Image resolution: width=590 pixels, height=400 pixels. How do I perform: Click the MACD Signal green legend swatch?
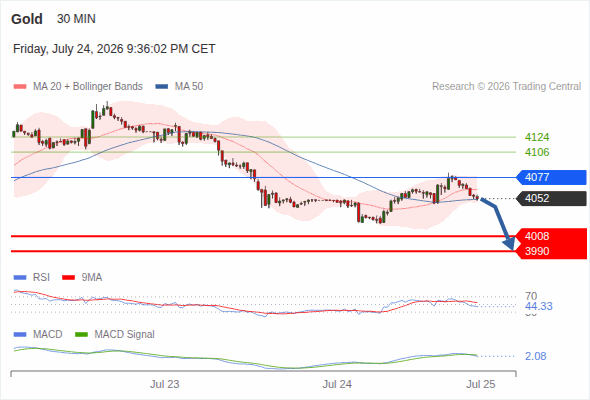point(81,335)
